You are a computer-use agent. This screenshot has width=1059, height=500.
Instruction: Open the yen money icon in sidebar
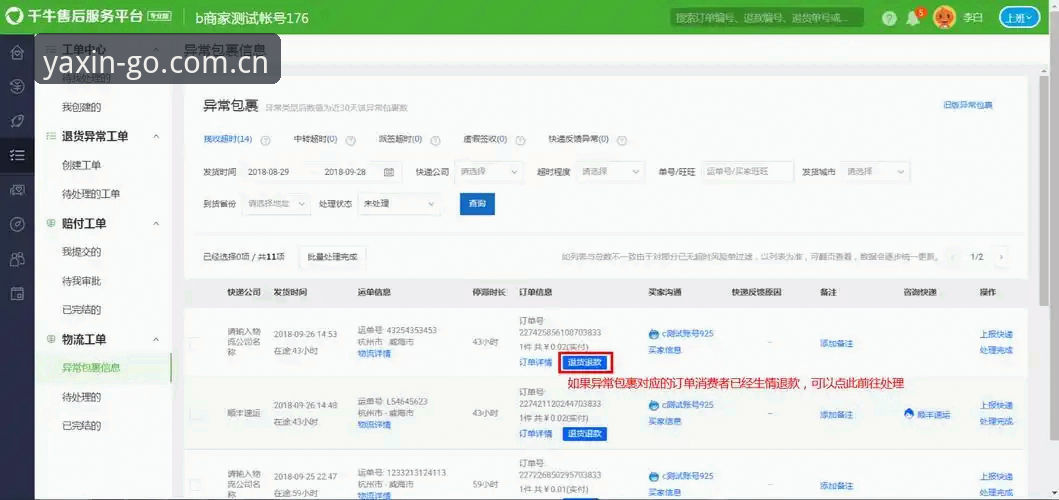click(17, 86)
